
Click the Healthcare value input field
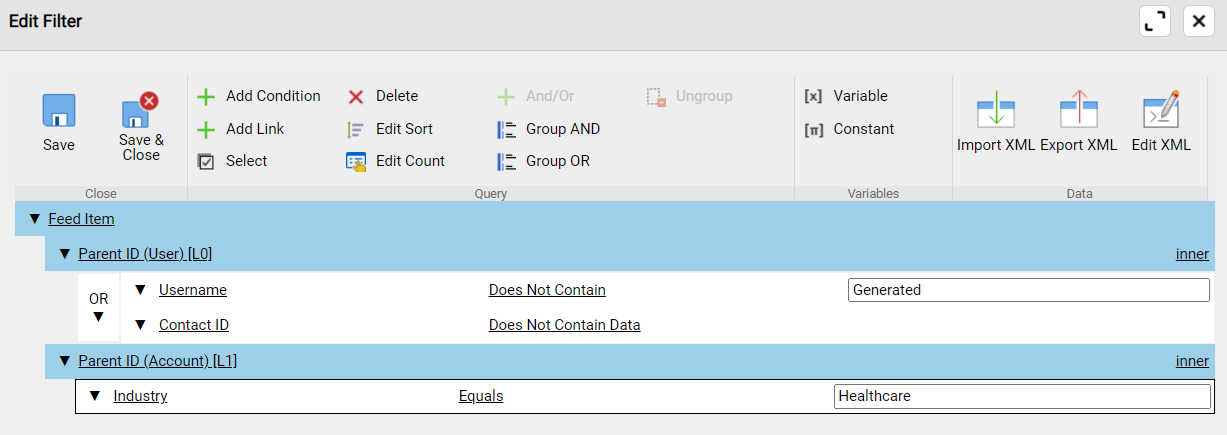click(1021, 396)
